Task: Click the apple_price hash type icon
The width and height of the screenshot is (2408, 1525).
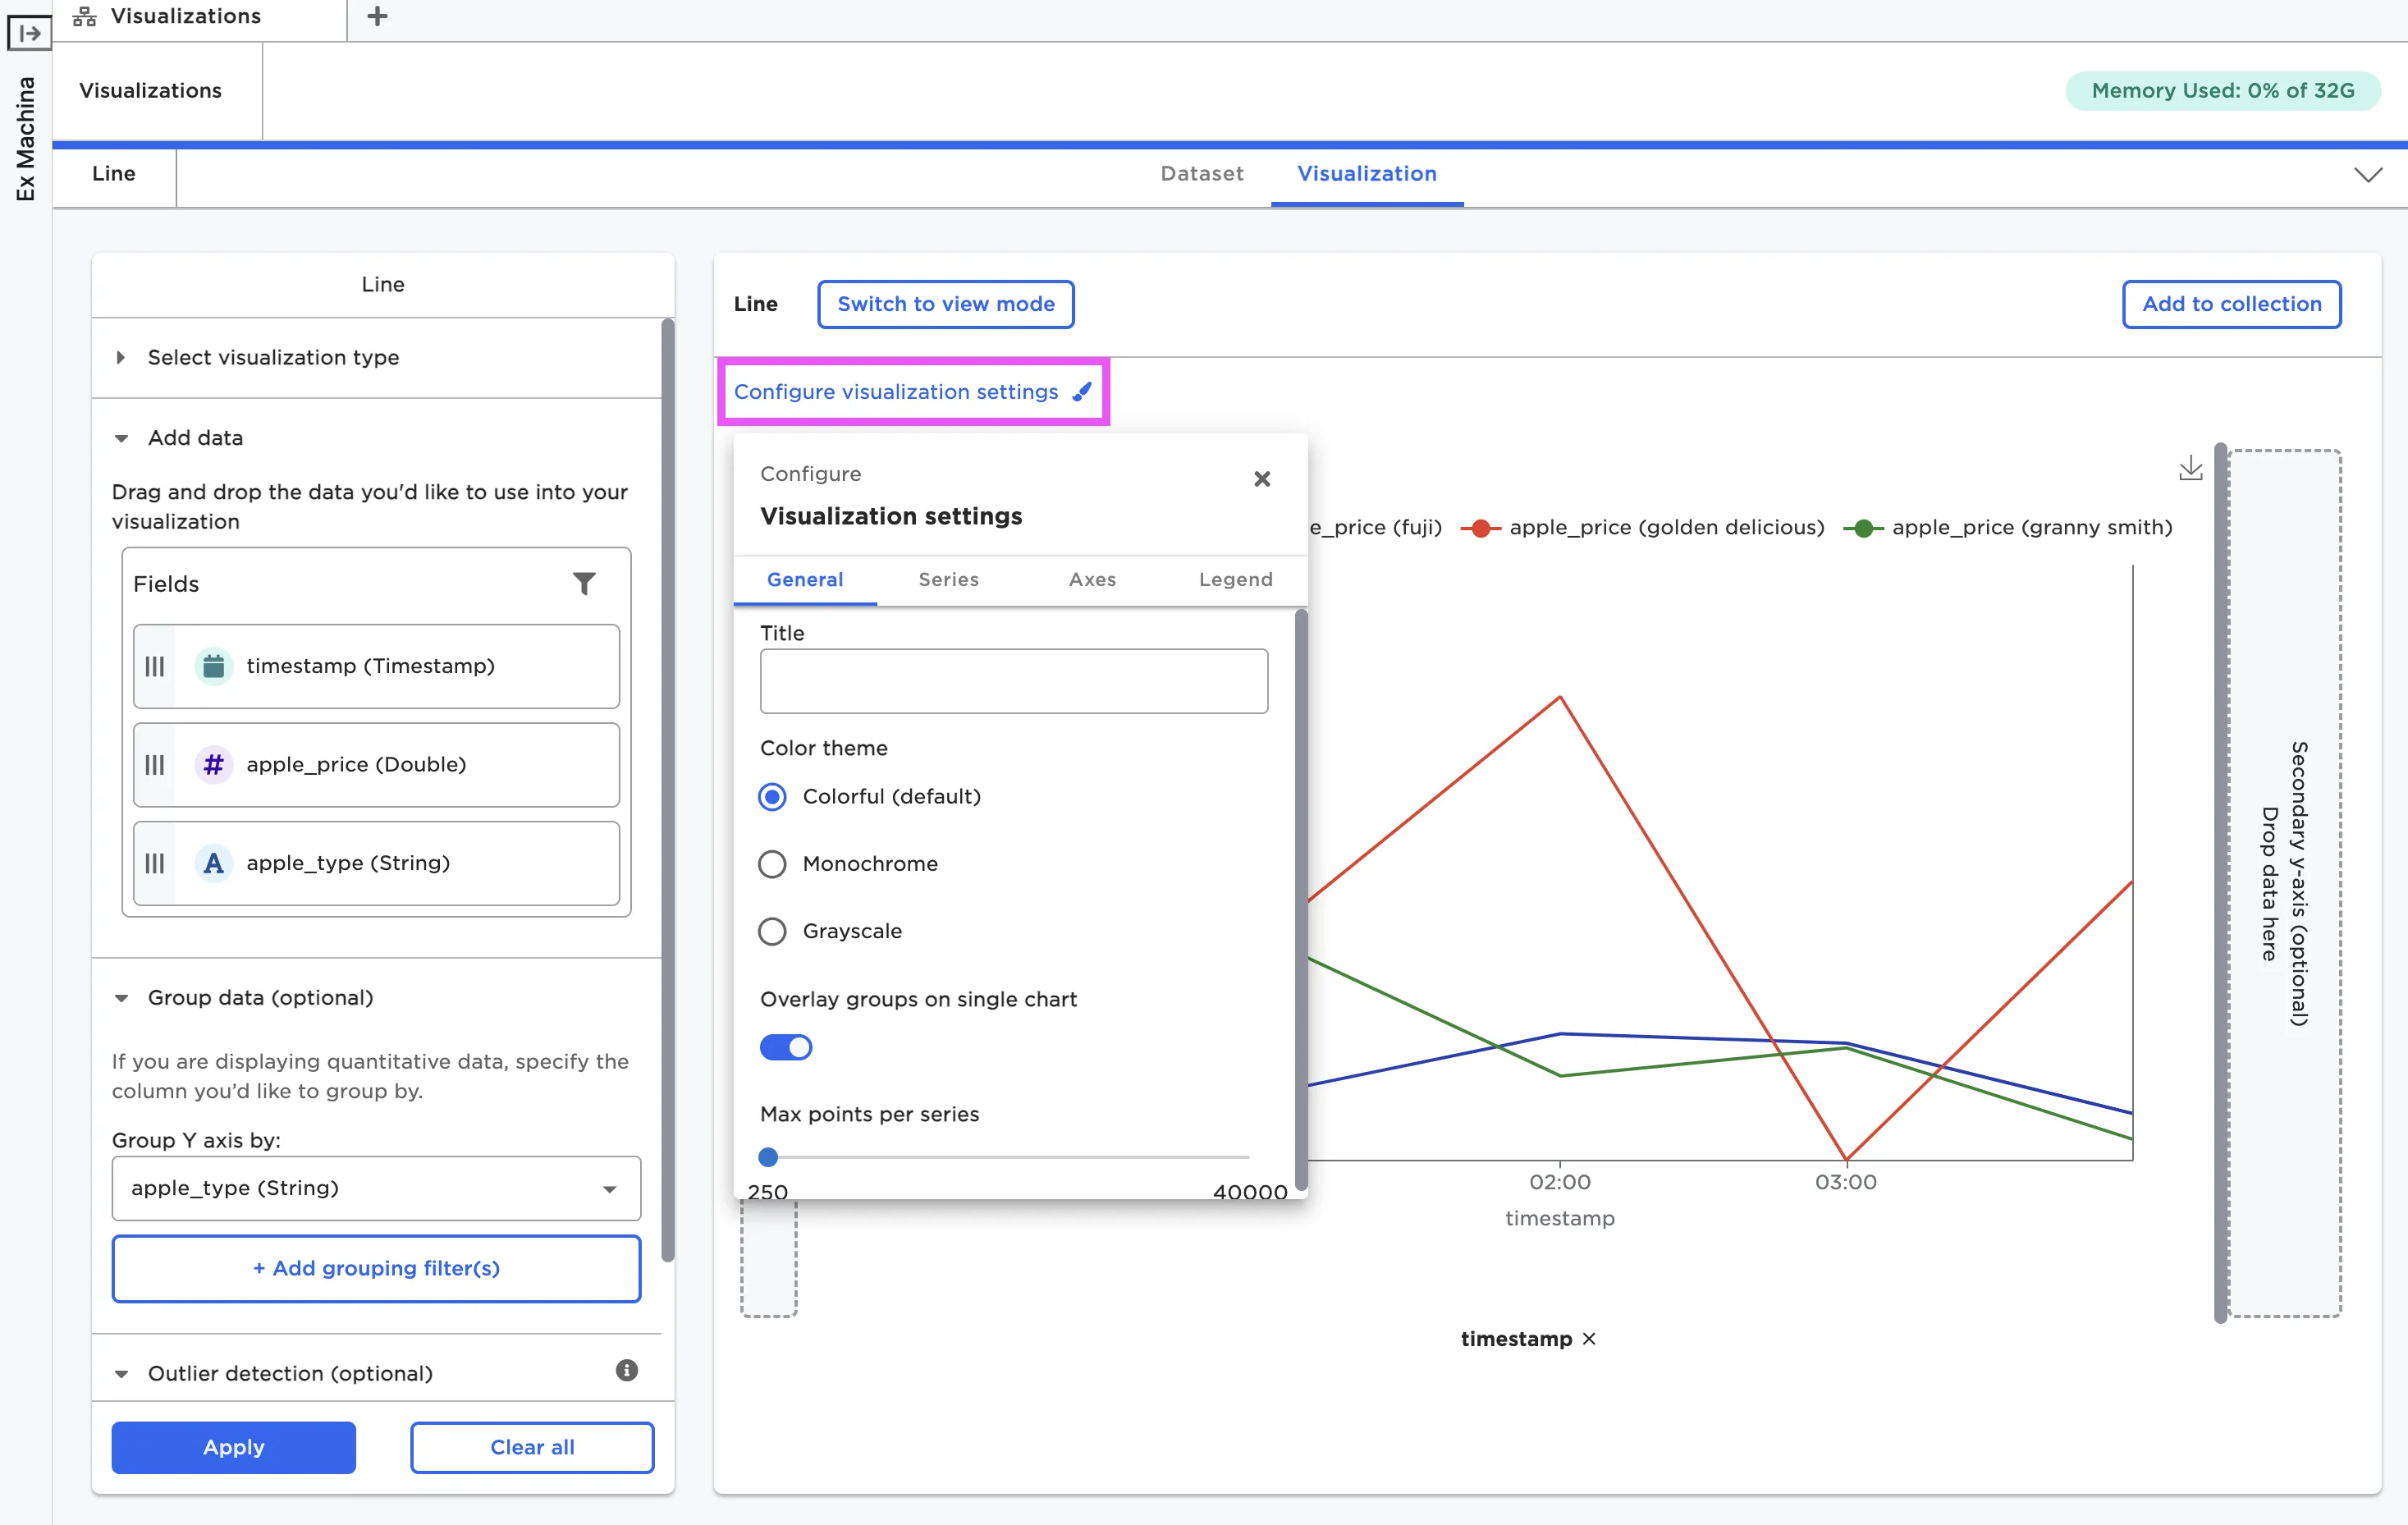Action: [x=213, y=764]
